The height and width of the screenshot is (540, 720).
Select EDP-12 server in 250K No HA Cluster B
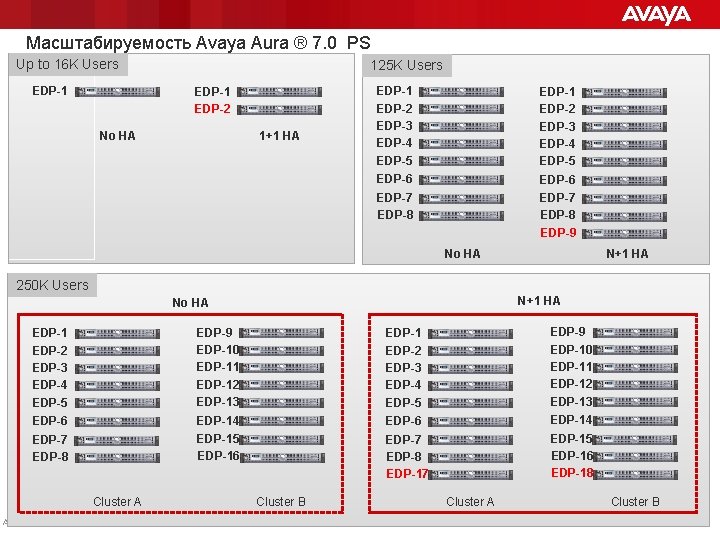tap(281, 385)
